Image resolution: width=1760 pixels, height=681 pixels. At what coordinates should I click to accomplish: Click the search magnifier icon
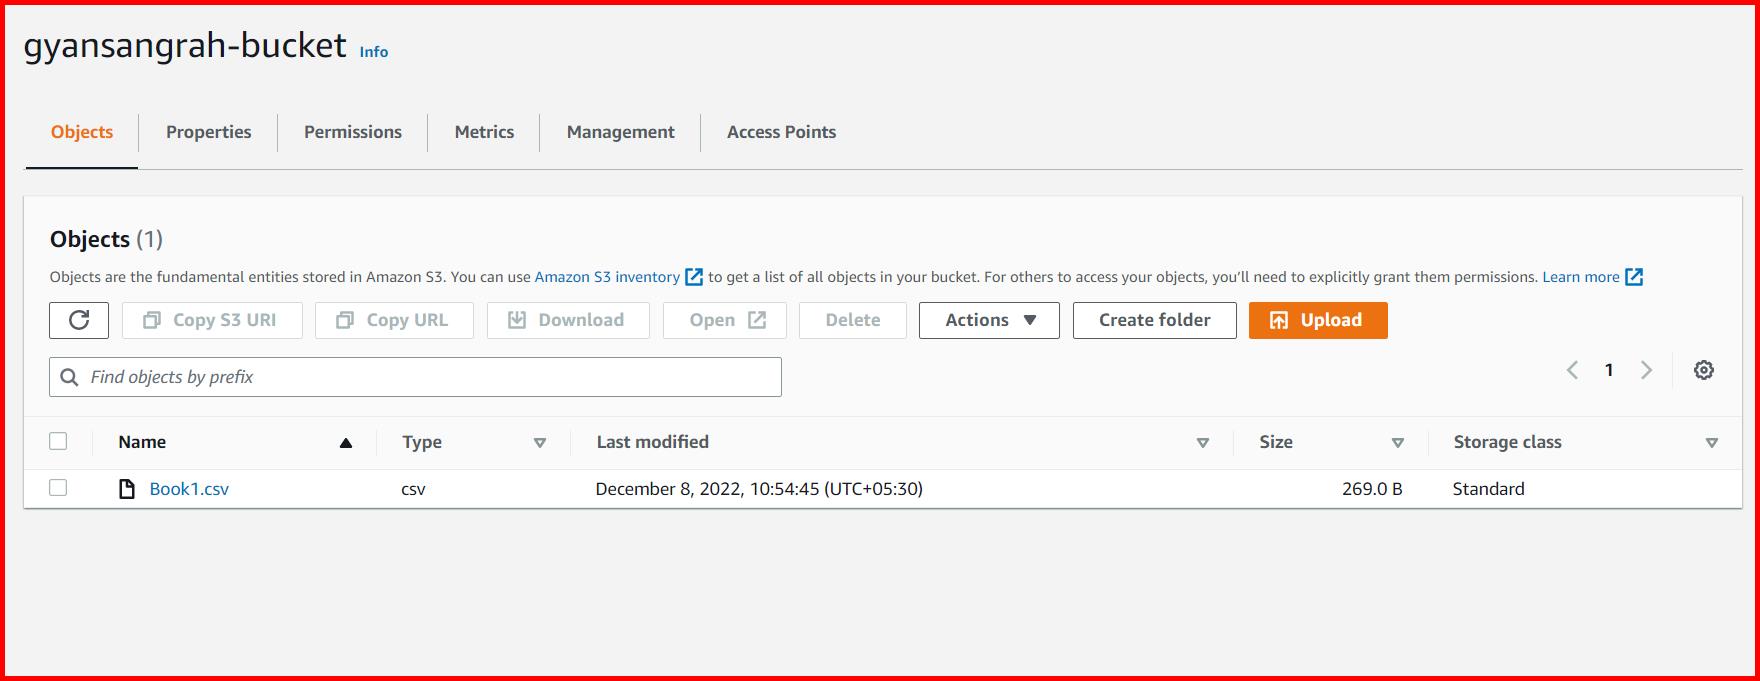(69, 377)
